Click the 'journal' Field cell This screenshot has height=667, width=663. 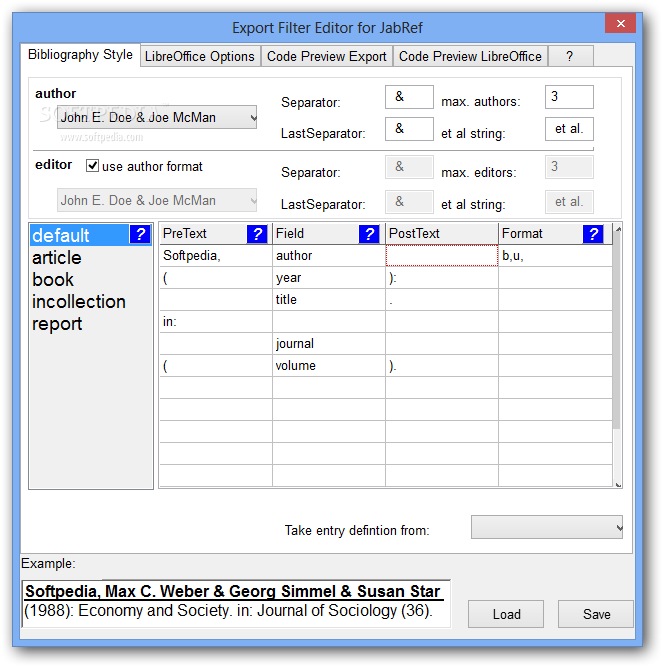[x=329, y=344]
